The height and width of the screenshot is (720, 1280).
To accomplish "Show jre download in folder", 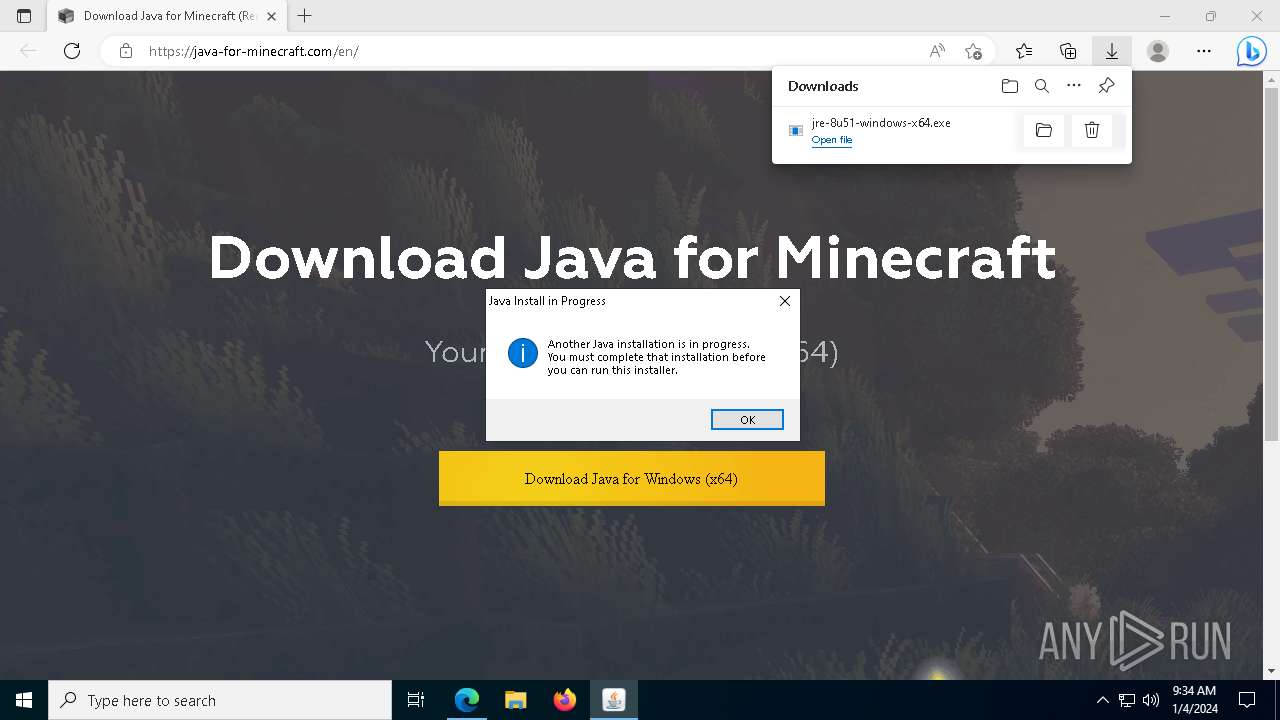I will click(1044, 130).
